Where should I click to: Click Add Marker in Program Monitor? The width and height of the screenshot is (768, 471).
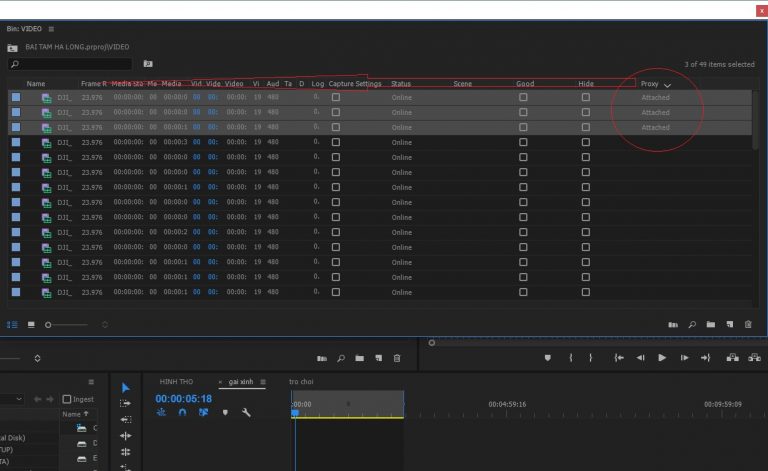click(548, 358)
